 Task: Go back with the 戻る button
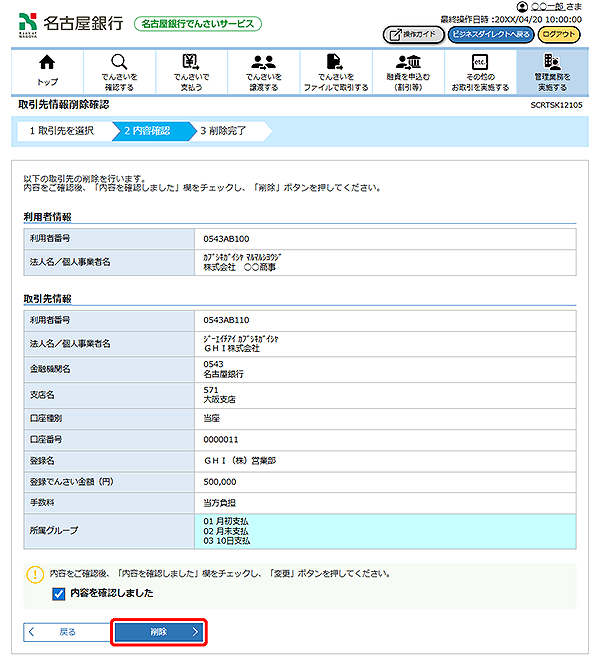[x=62, y=632]
